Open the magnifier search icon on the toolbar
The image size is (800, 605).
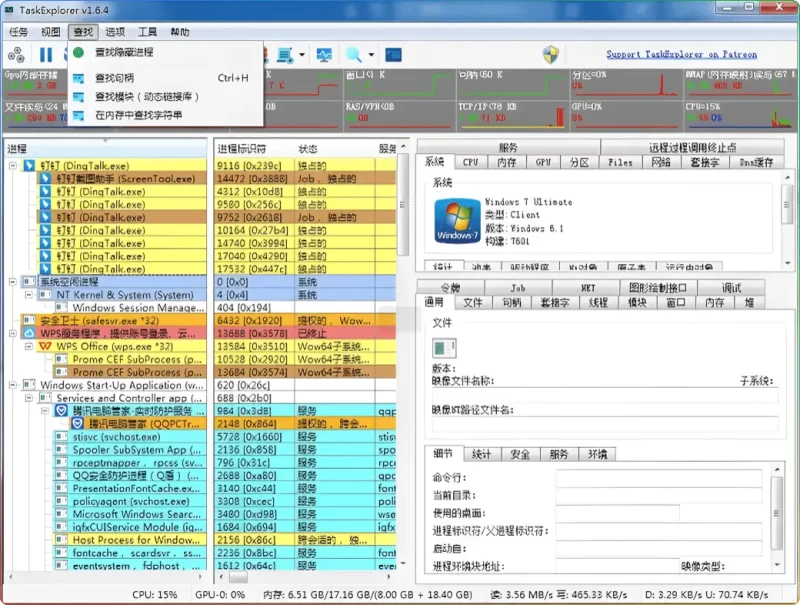(352, 55)
